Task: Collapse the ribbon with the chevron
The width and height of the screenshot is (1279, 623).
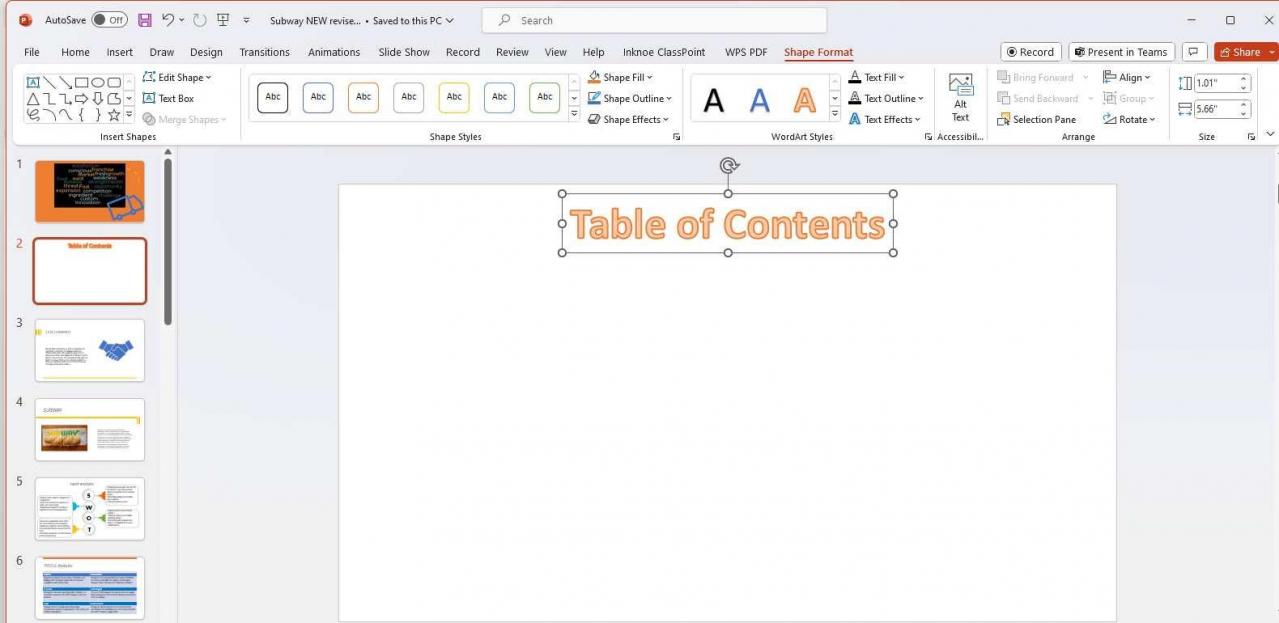Action: (x=1270, y=133)
